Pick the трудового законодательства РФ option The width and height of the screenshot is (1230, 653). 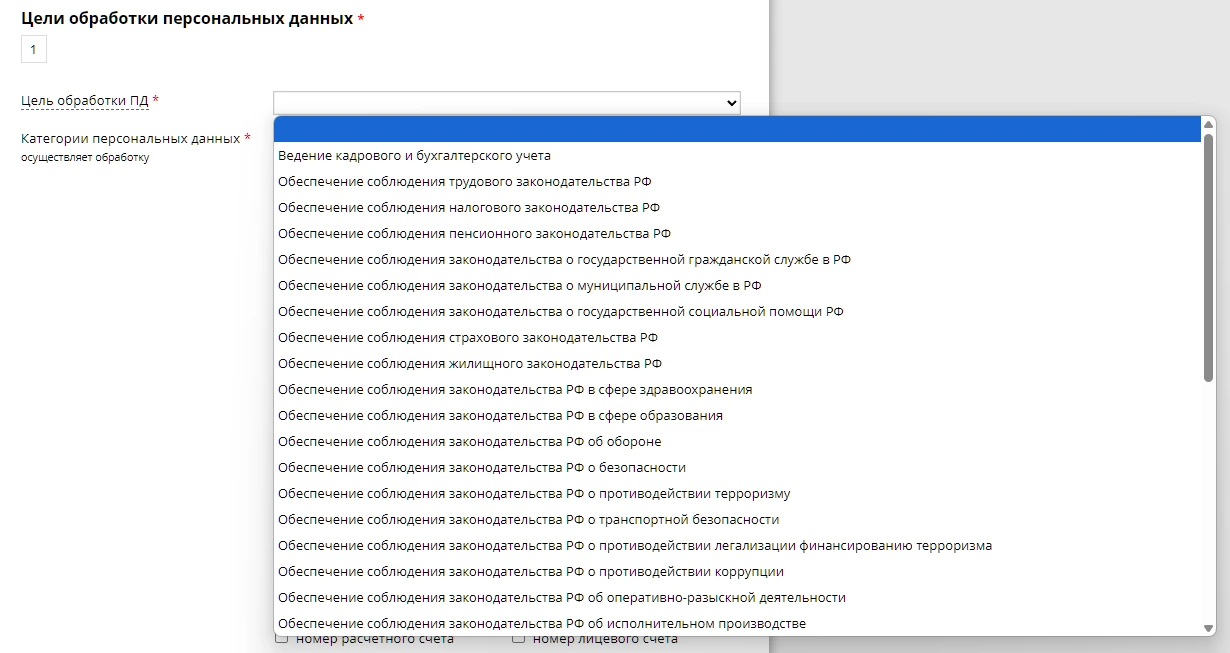click(x=465, y=182)
